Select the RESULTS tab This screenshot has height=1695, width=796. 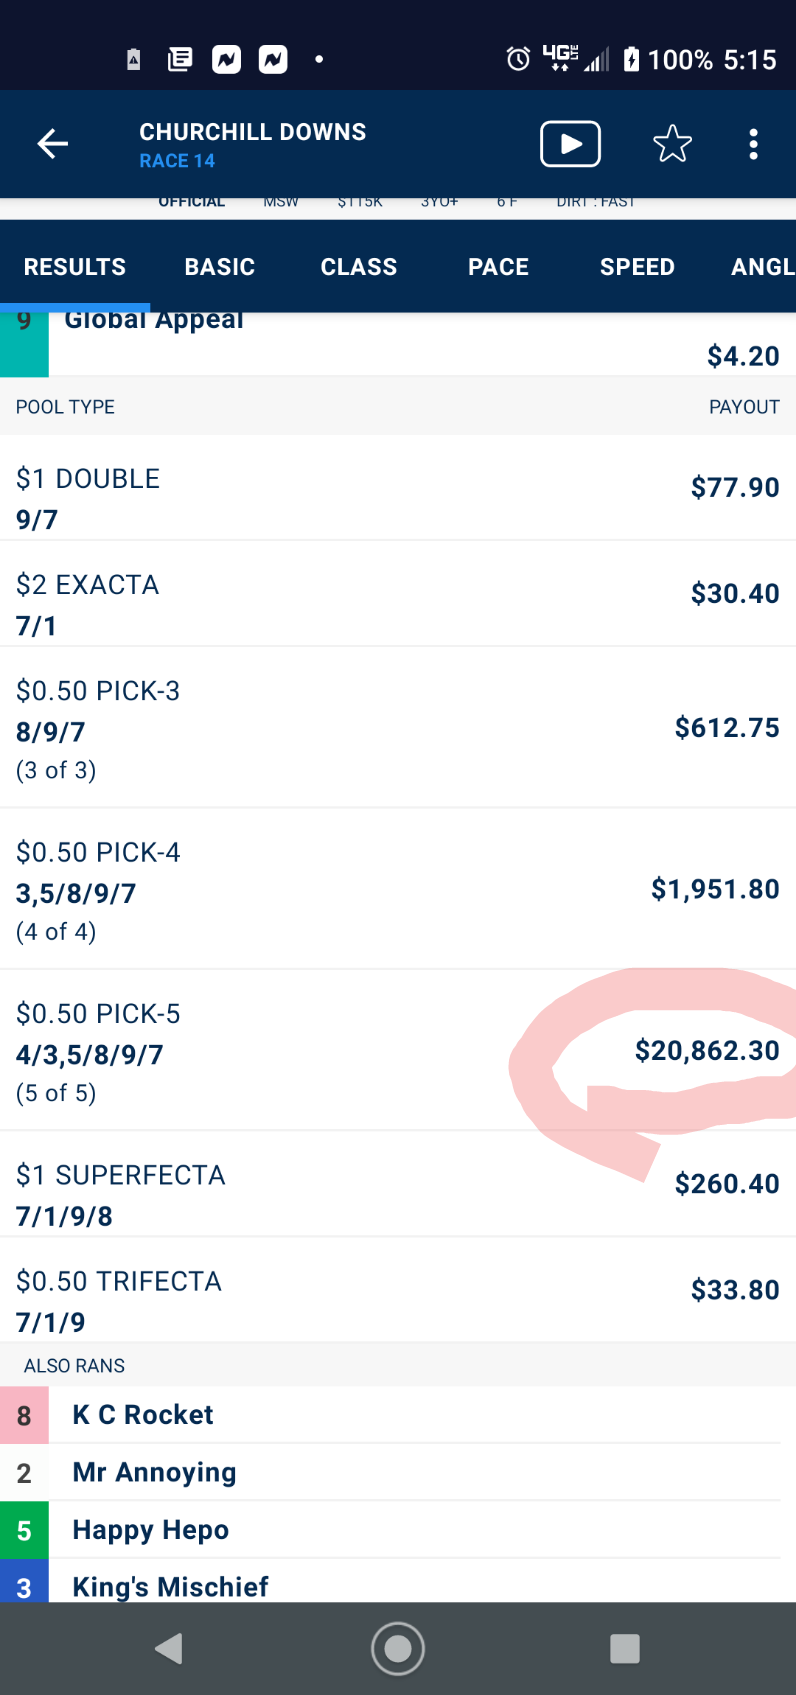point(75,267)
